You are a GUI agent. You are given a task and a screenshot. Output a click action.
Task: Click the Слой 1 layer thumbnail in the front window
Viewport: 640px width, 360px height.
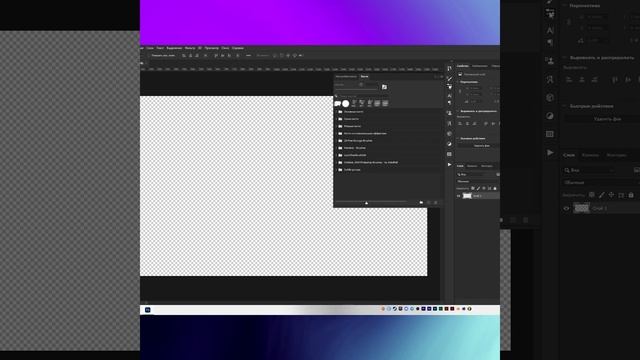[467, 196]
